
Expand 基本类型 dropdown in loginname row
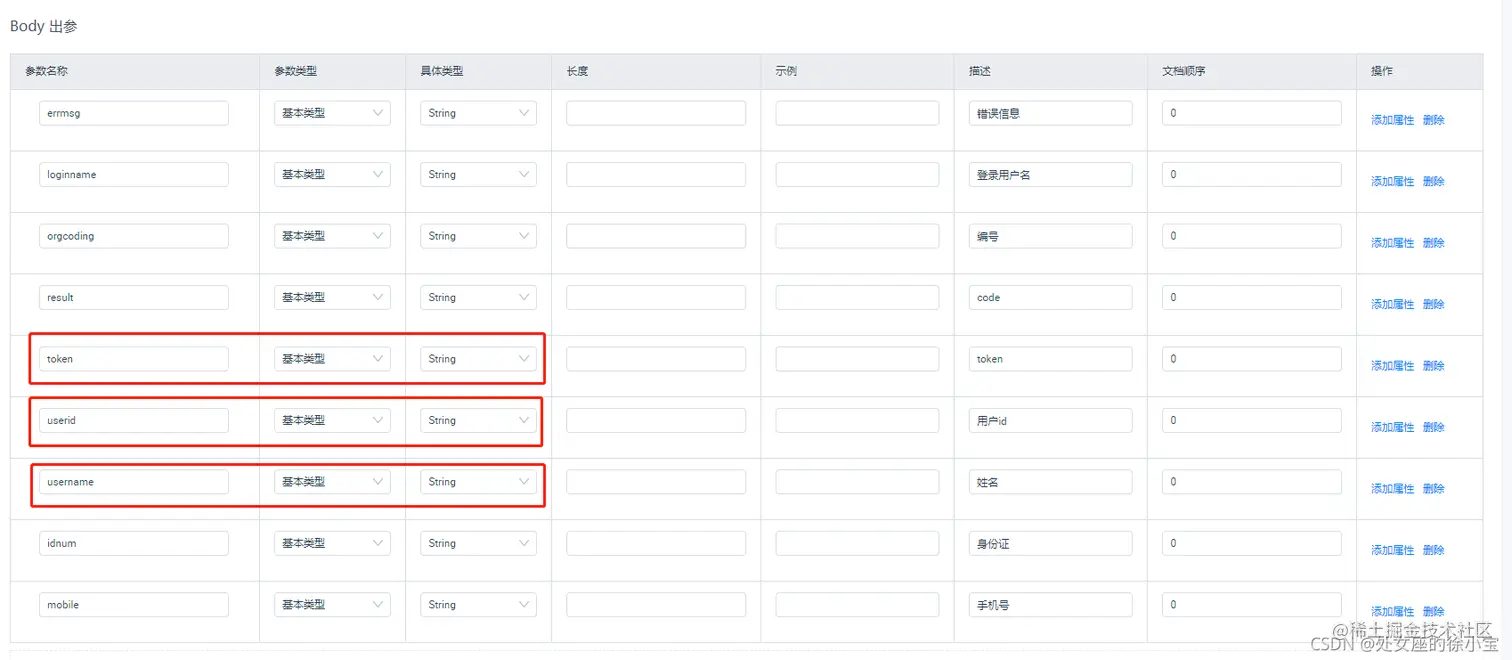(332, 174)
